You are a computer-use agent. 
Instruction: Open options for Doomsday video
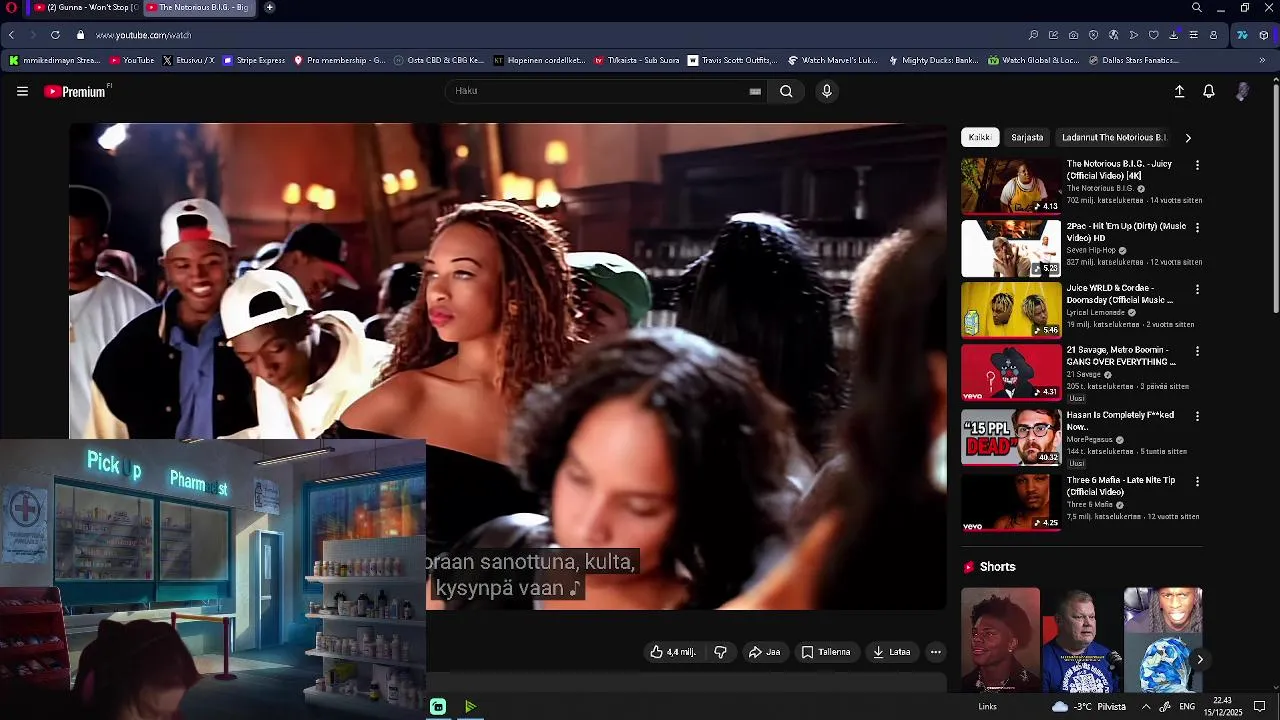pos(1197,289)
